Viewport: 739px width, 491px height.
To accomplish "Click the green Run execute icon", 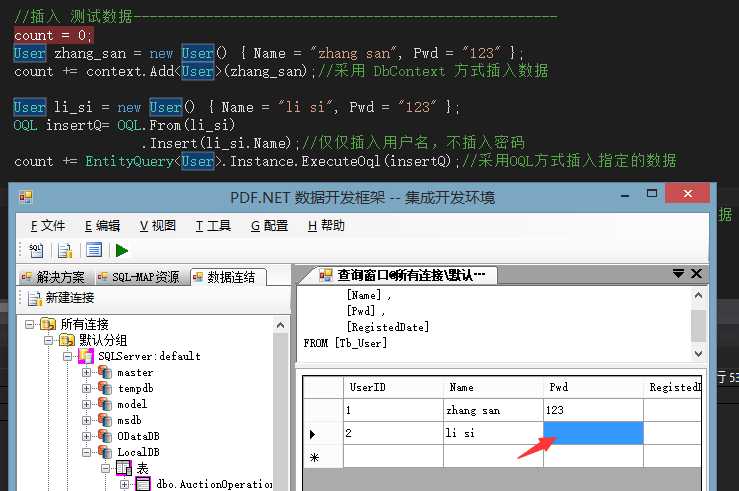I will tap(122, 250).
